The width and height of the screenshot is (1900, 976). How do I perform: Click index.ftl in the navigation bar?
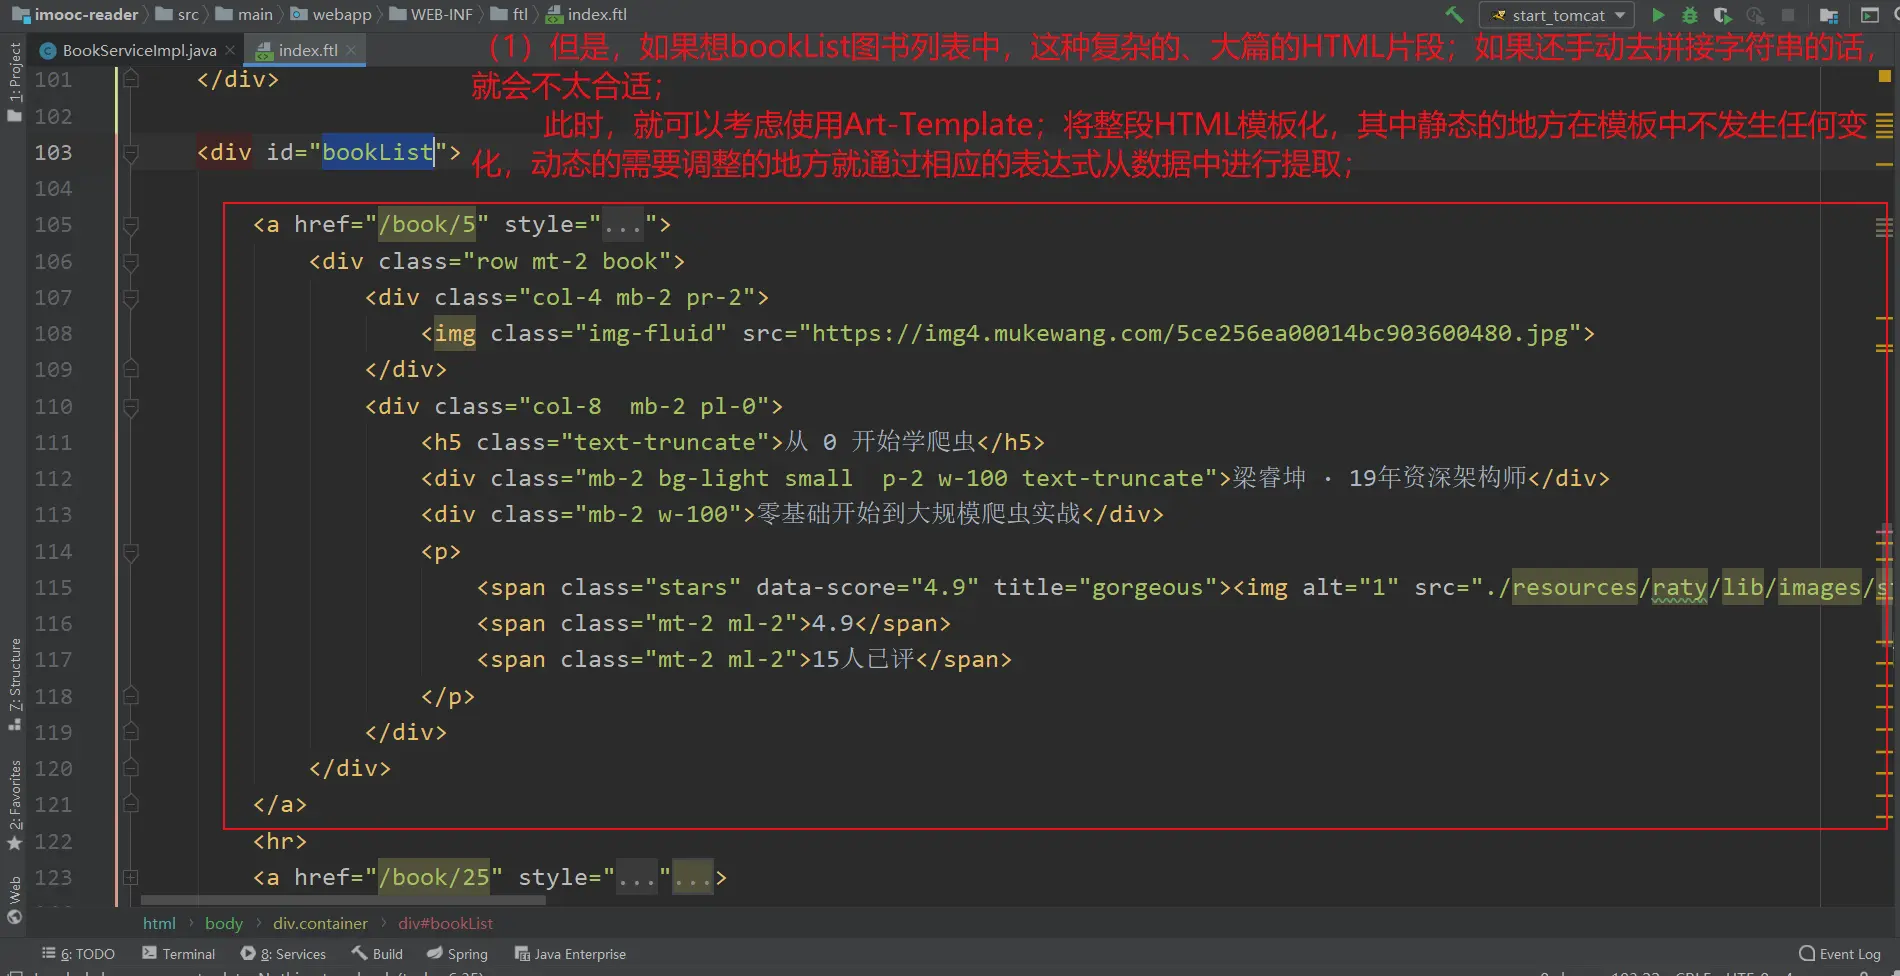point(587,14)
